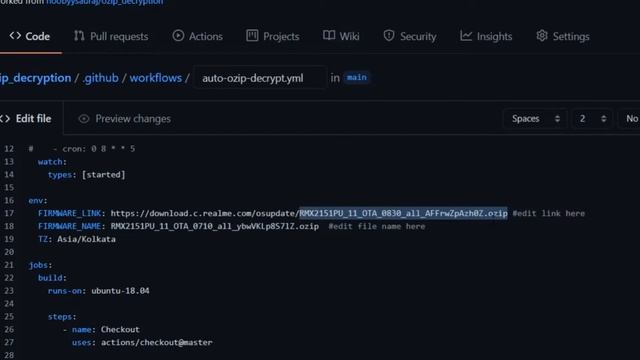Open the Wiki tab

pyautogui.click(x=341, y=36)
